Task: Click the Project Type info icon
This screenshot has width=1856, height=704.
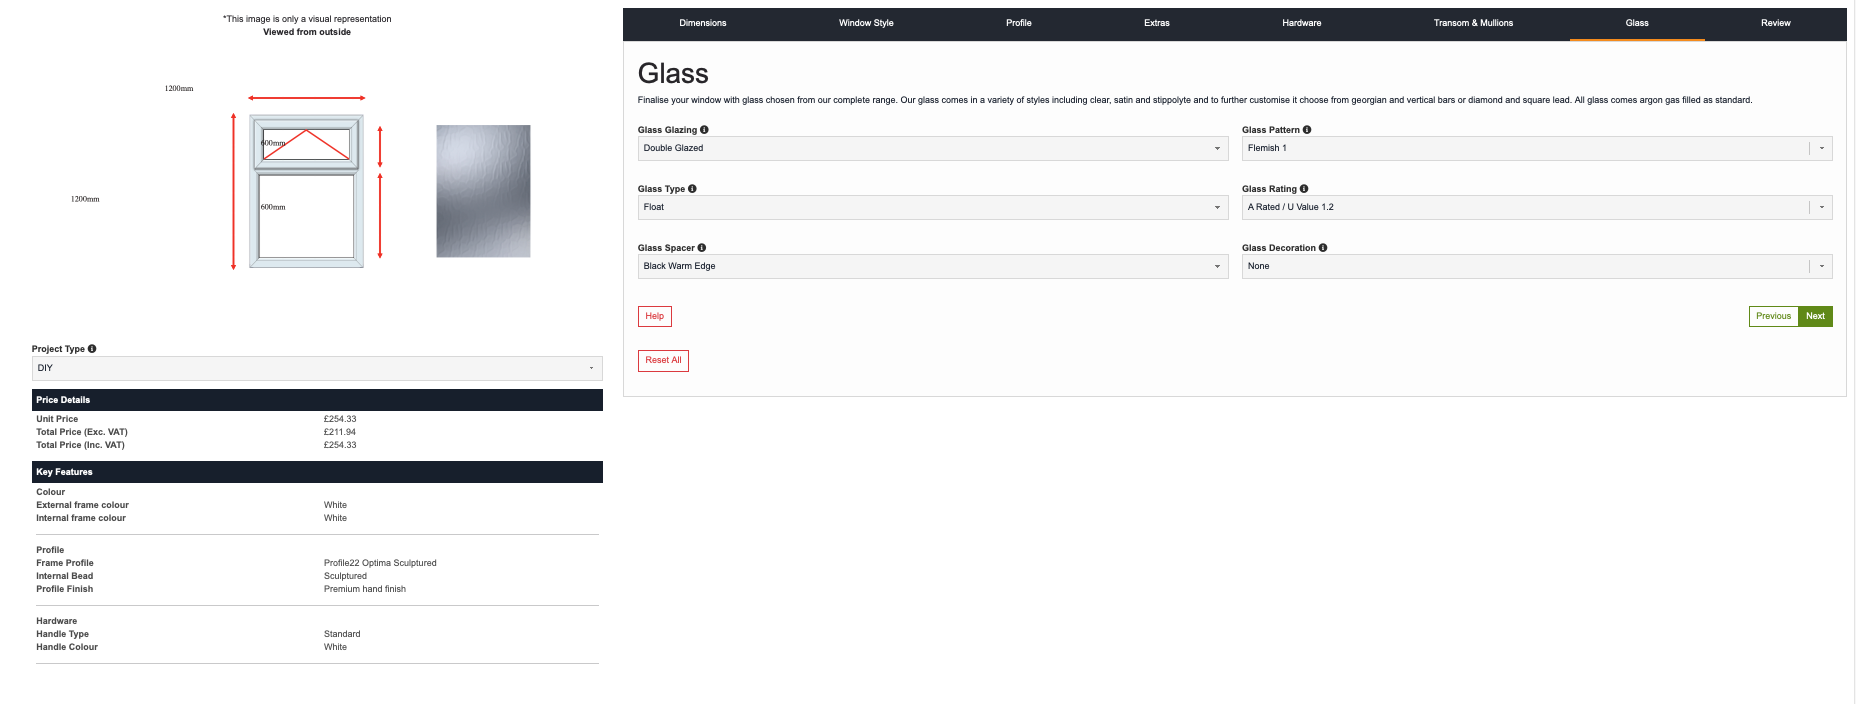Action: click(x=92, y=349)
